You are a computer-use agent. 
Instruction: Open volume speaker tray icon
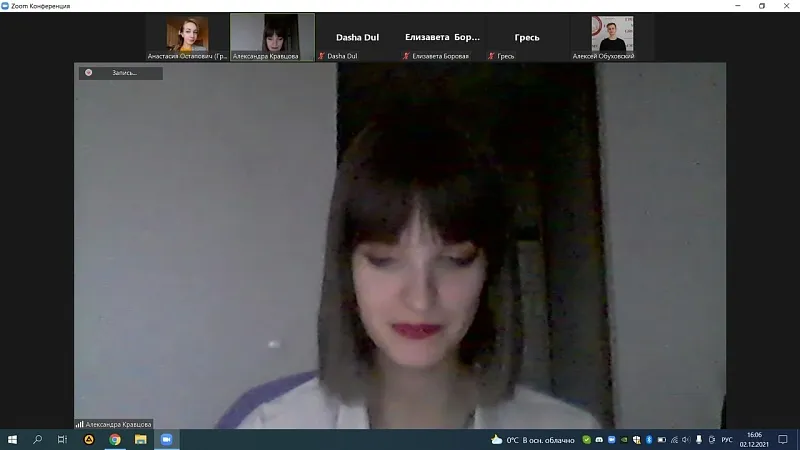point(686,440)
